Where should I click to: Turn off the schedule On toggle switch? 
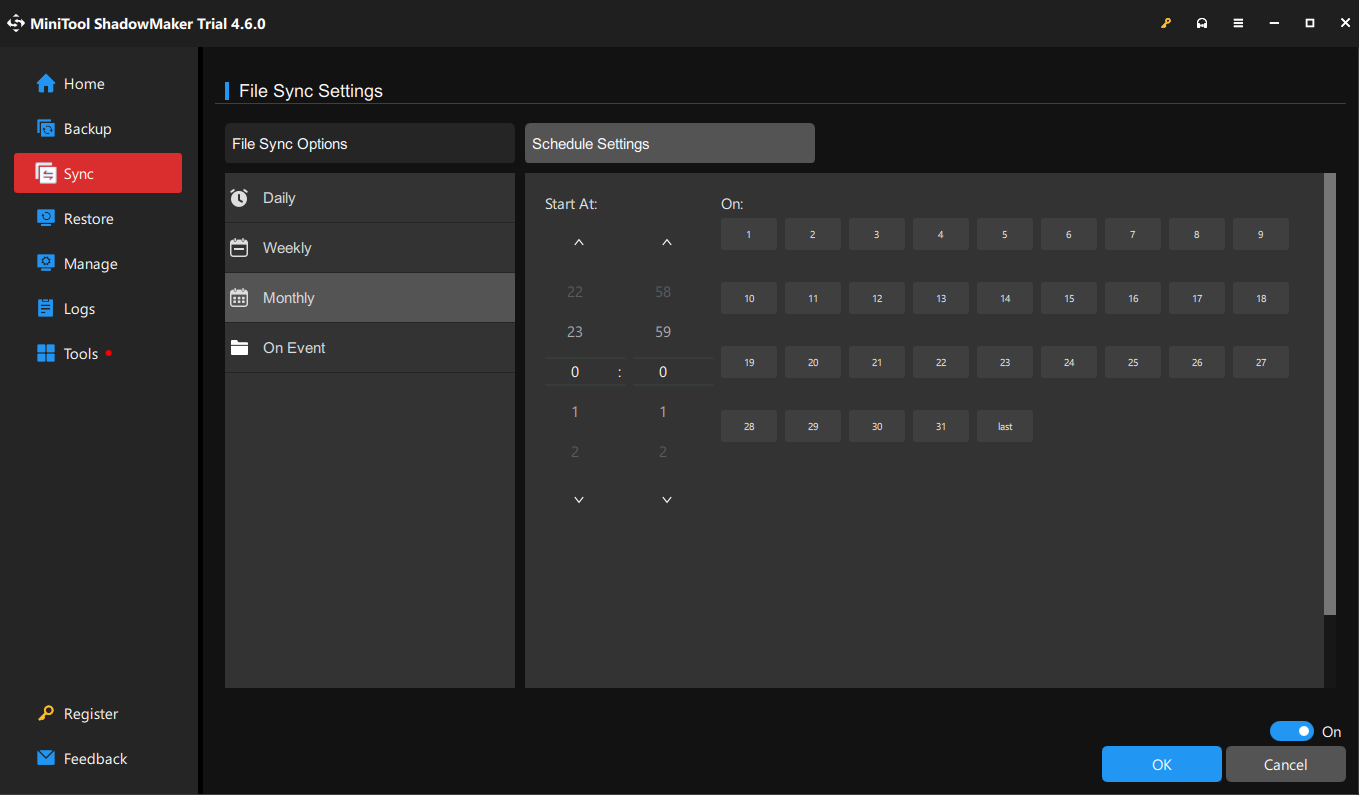pyautogui.click(x=1292, y=731)
